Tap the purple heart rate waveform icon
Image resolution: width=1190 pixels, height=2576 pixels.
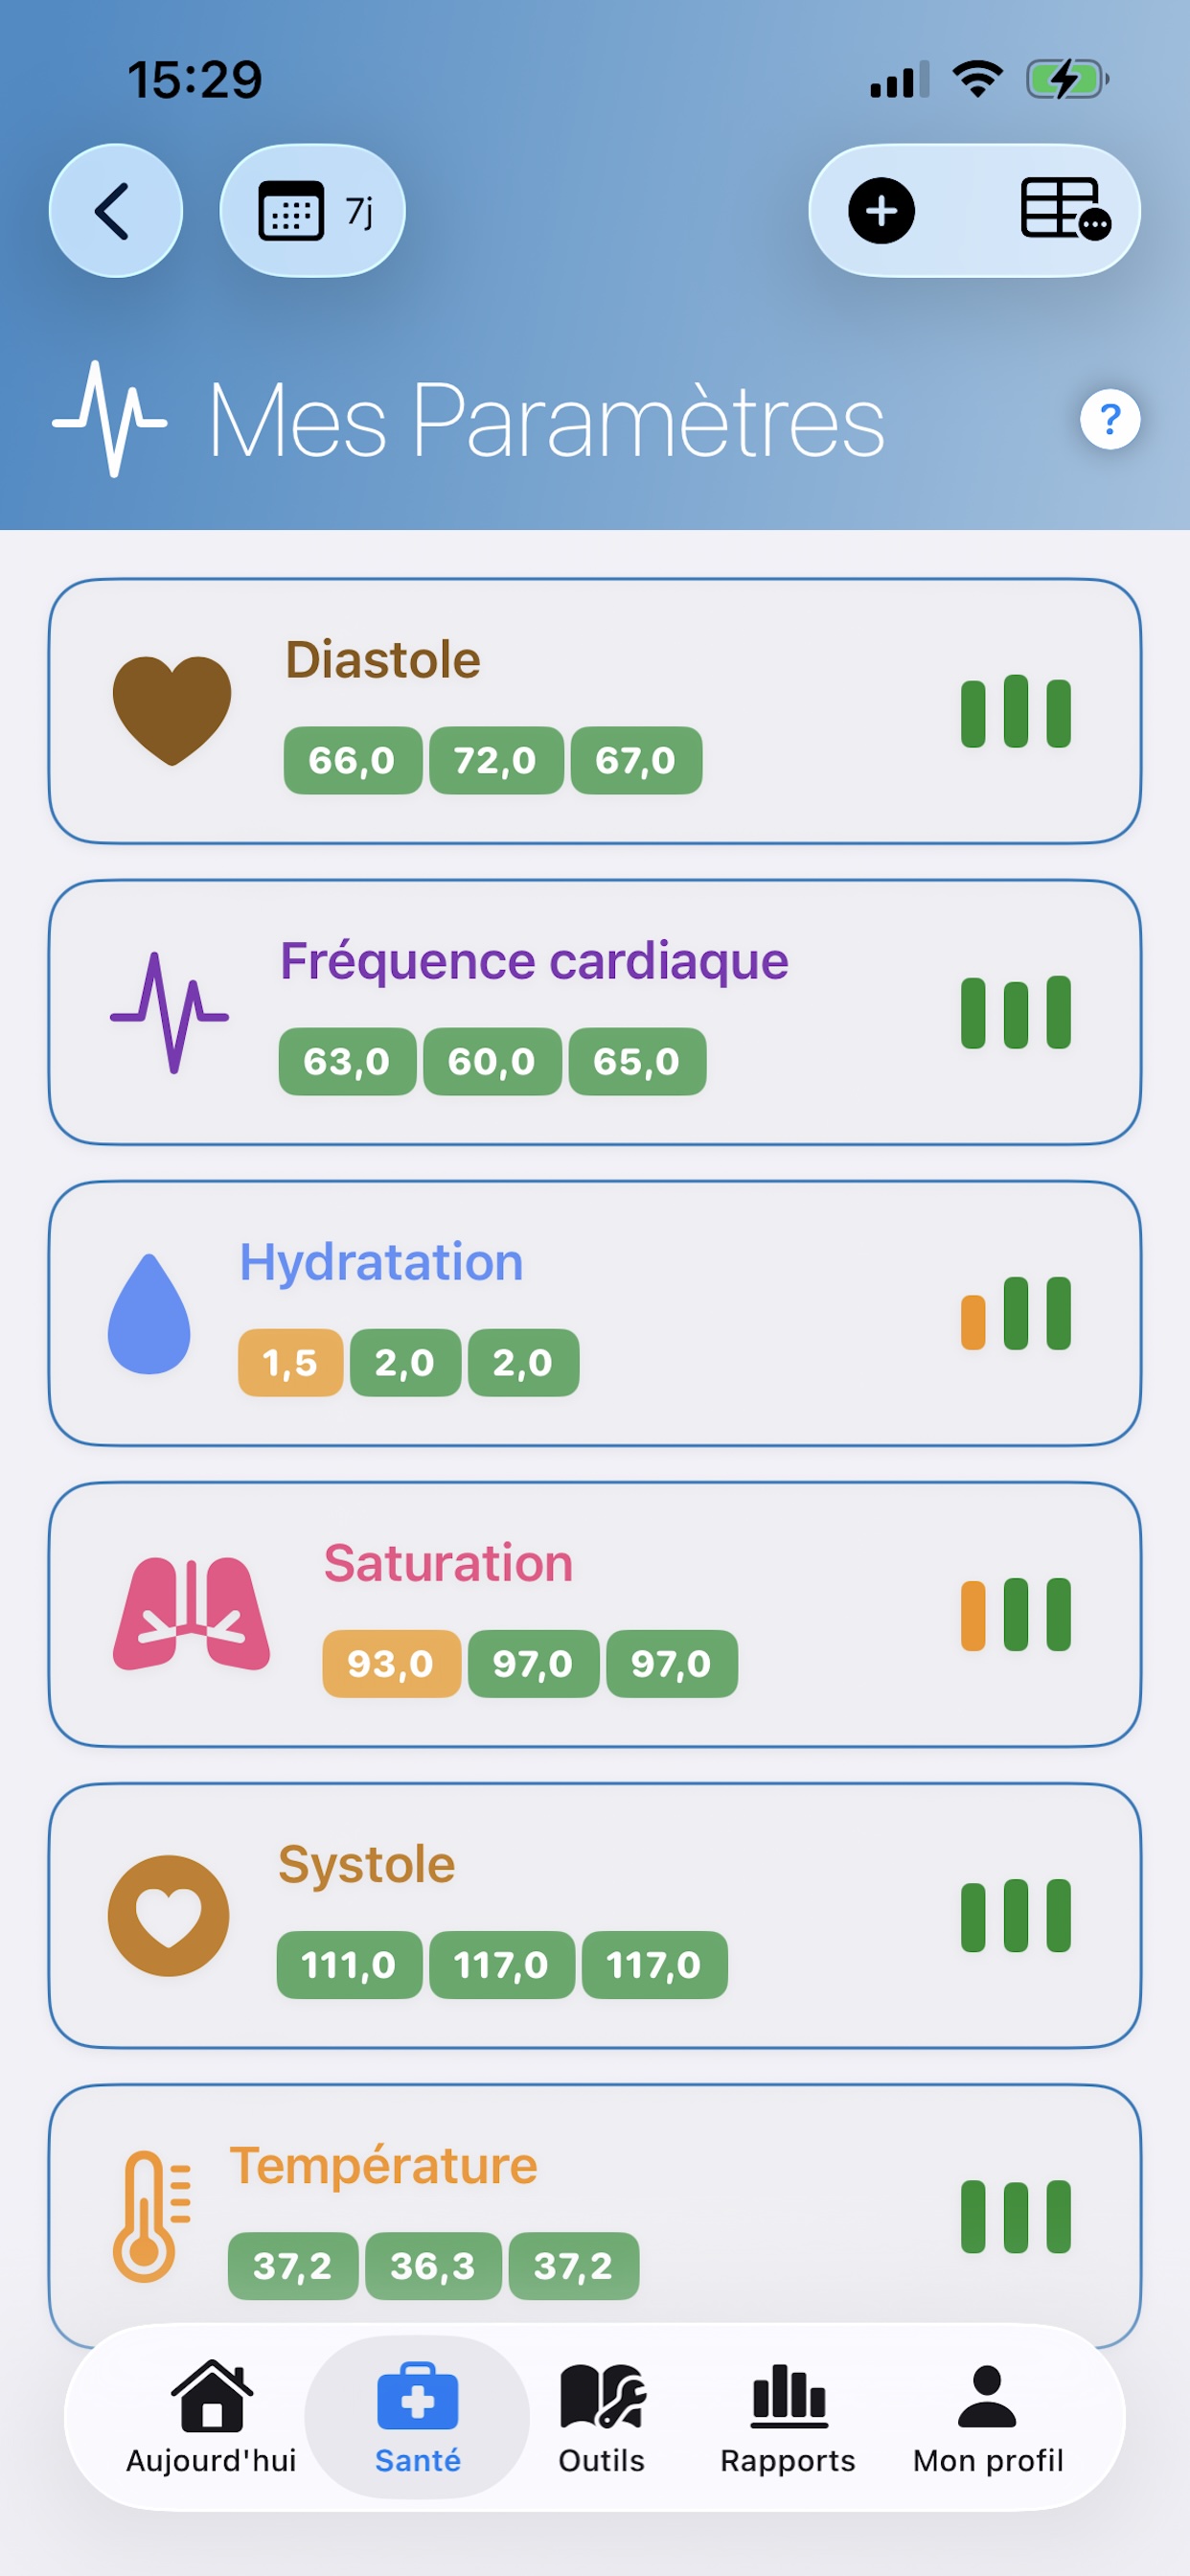pos(169,1013)
